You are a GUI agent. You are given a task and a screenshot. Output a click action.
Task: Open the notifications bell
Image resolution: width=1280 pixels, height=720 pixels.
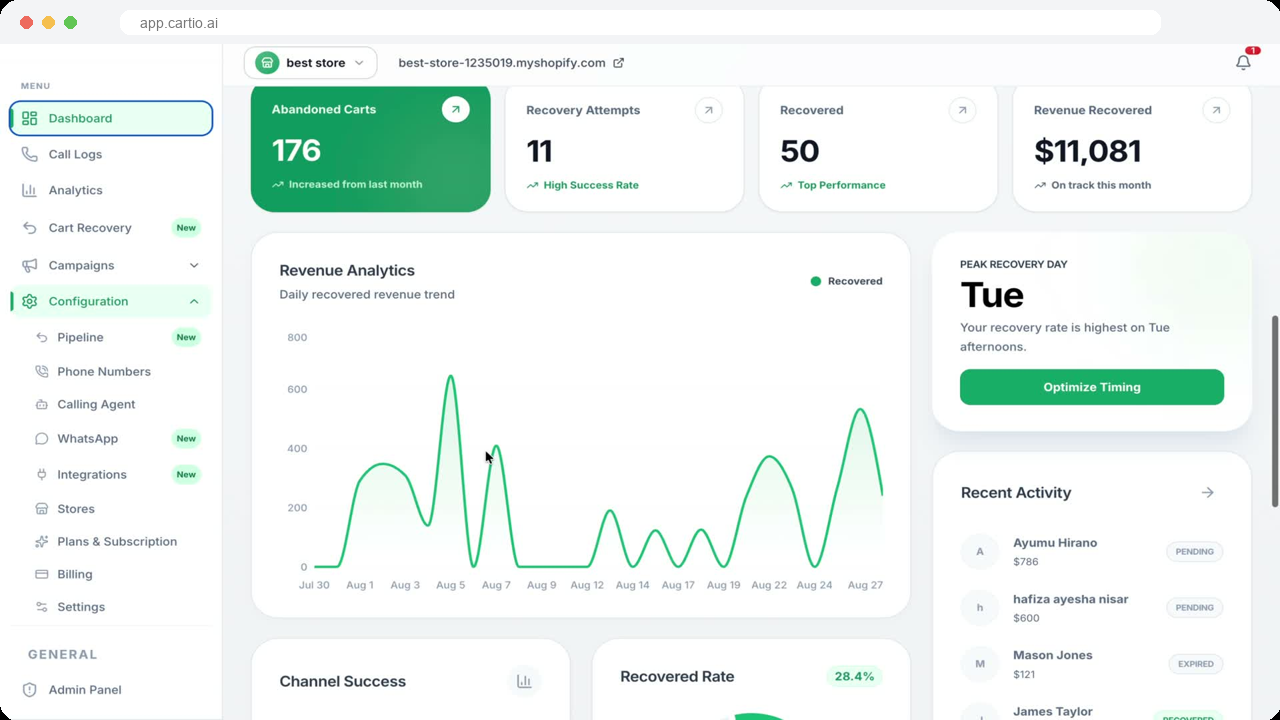click(1243, 62)
